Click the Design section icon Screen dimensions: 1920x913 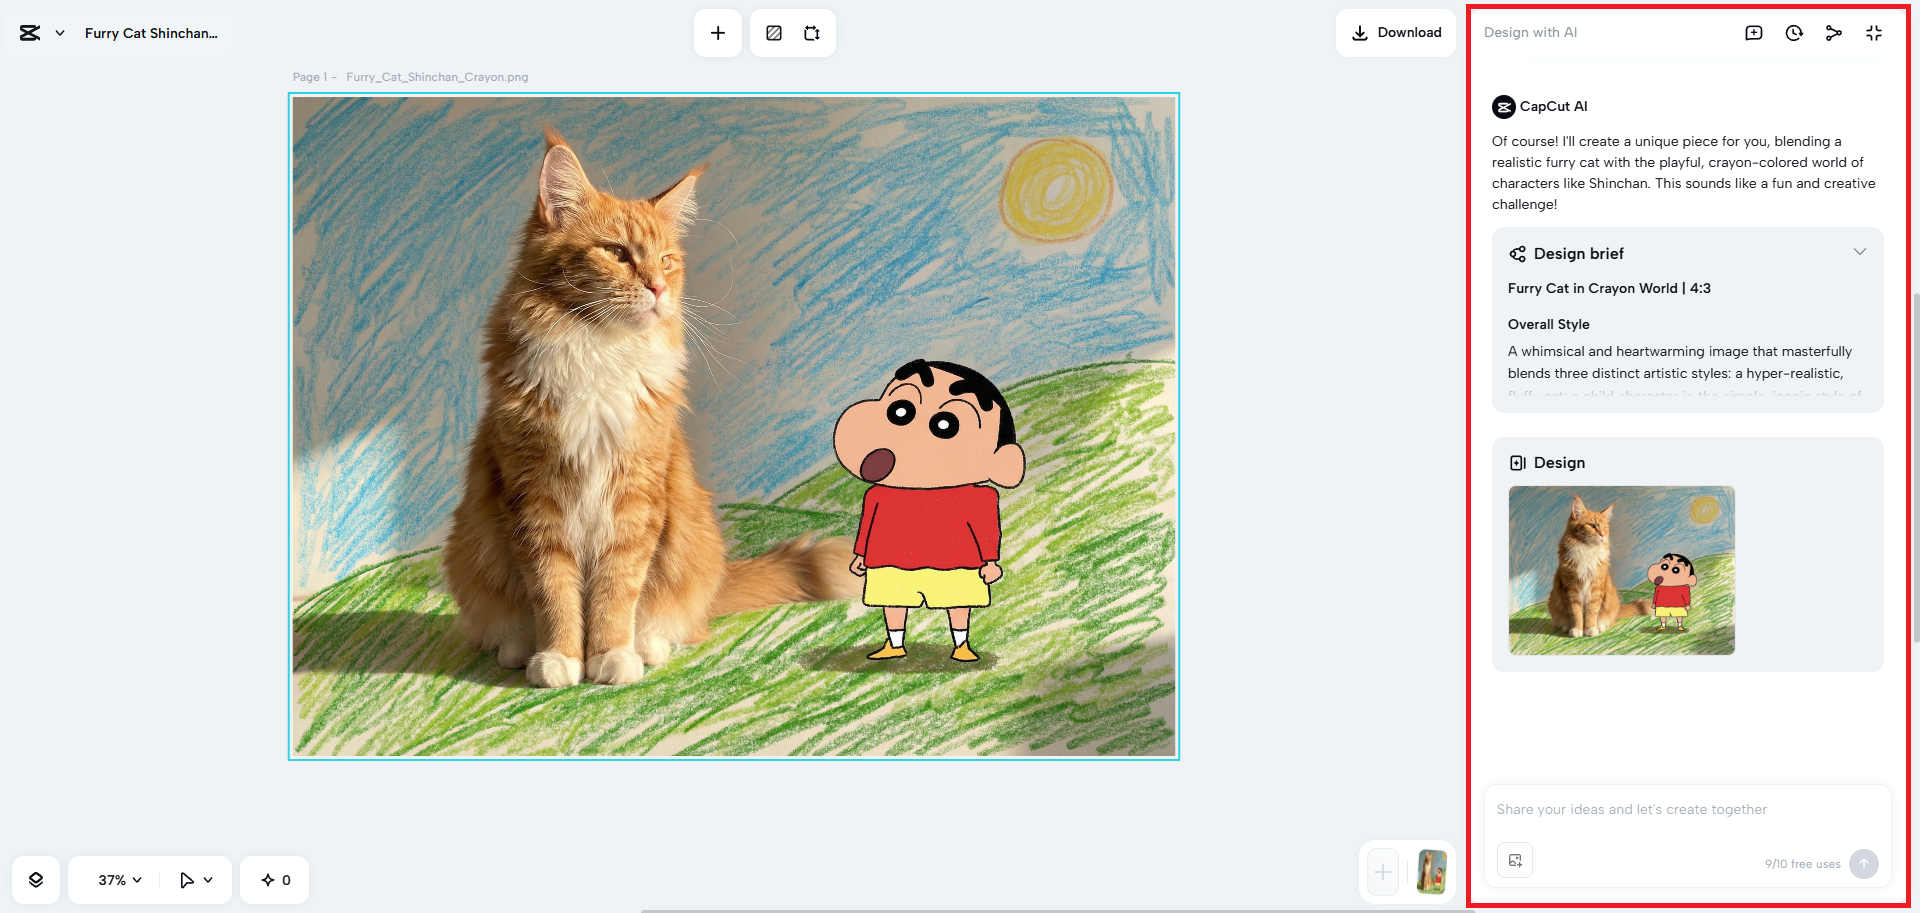click(1518, 463)
